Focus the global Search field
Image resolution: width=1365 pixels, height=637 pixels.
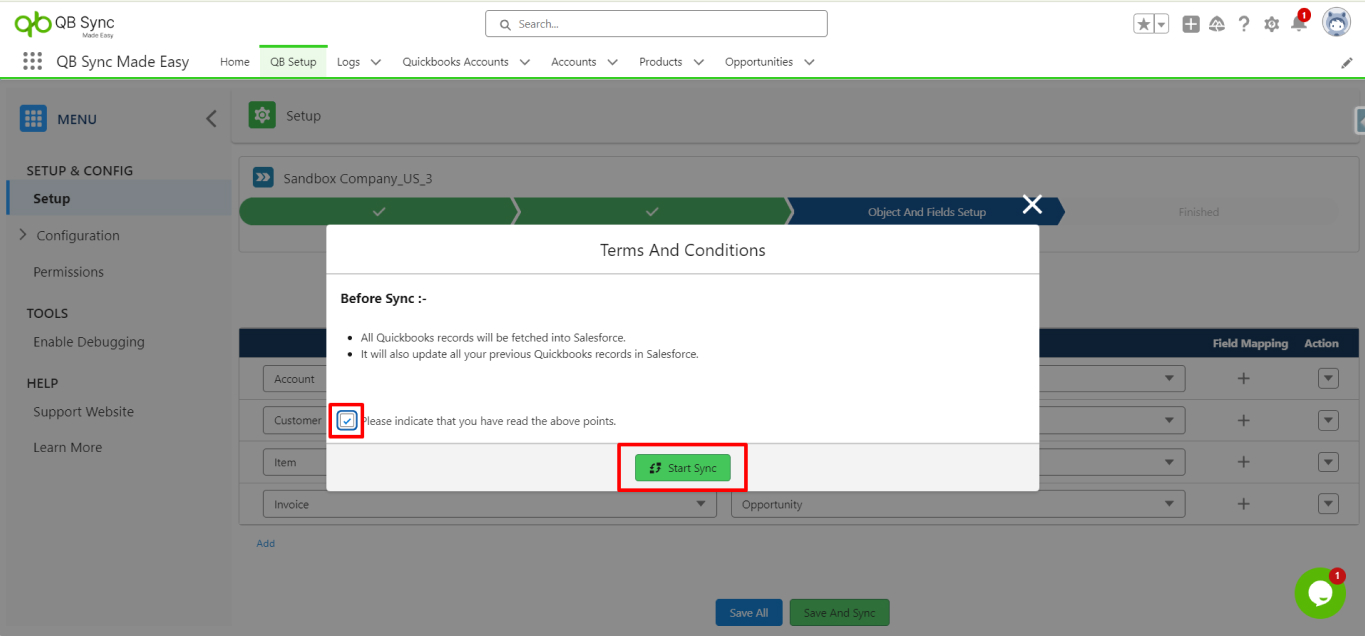656,24
